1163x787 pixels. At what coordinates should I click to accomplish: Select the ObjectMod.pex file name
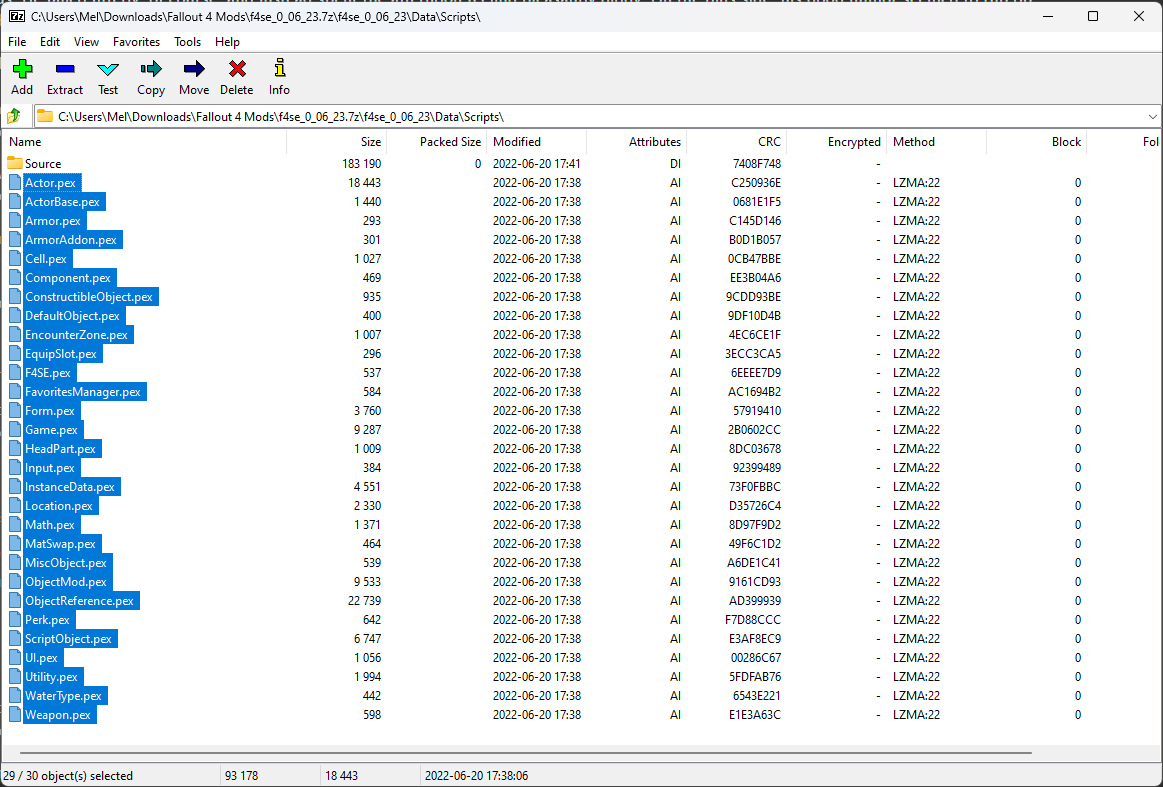66,582
